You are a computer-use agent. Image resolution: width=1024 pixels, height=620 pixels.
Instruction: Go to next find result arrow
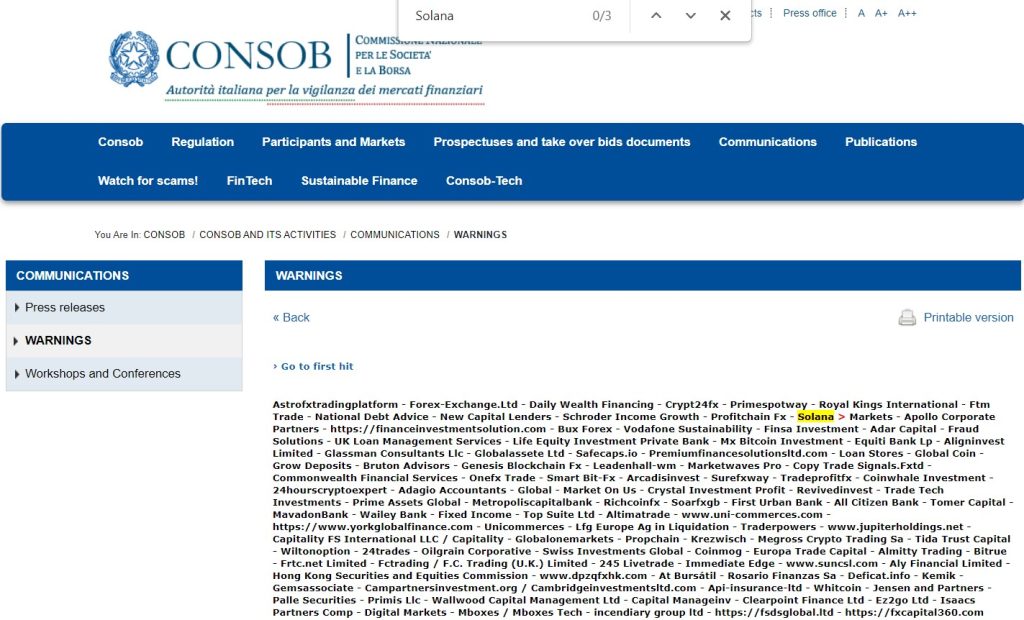(x=690, y=16)
